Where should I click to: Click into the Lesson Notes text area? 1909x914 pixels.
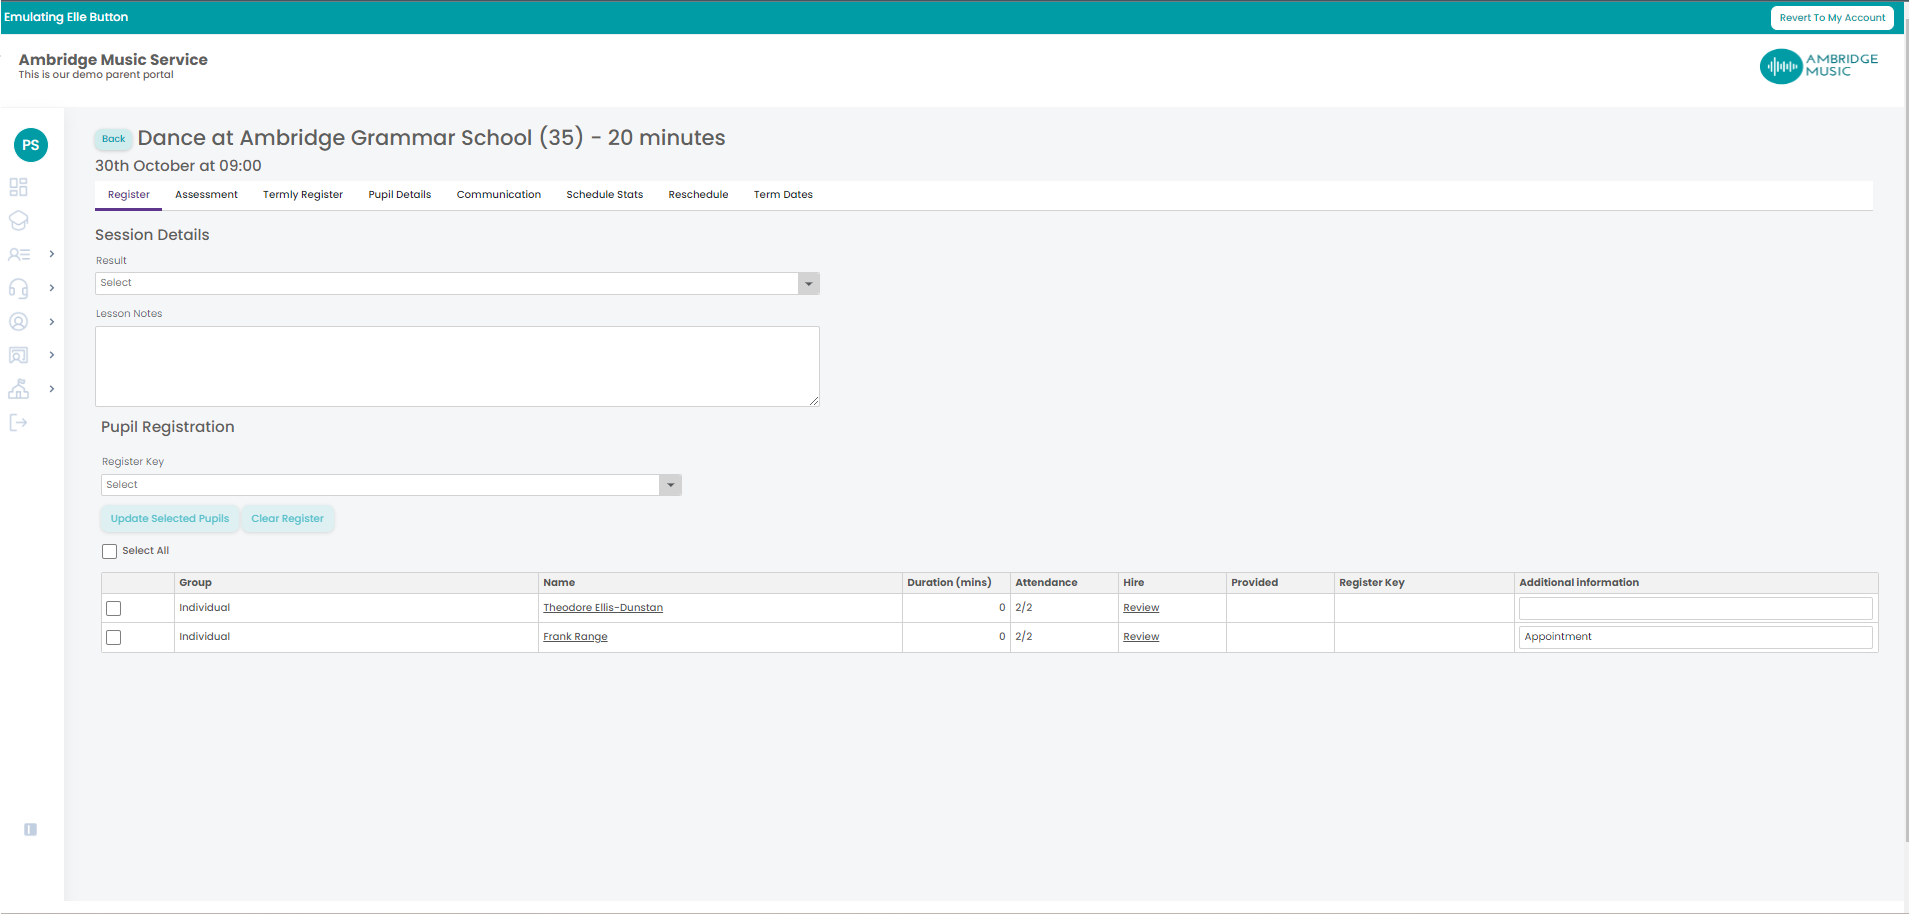pyautogui.click(x=457, y=366)
